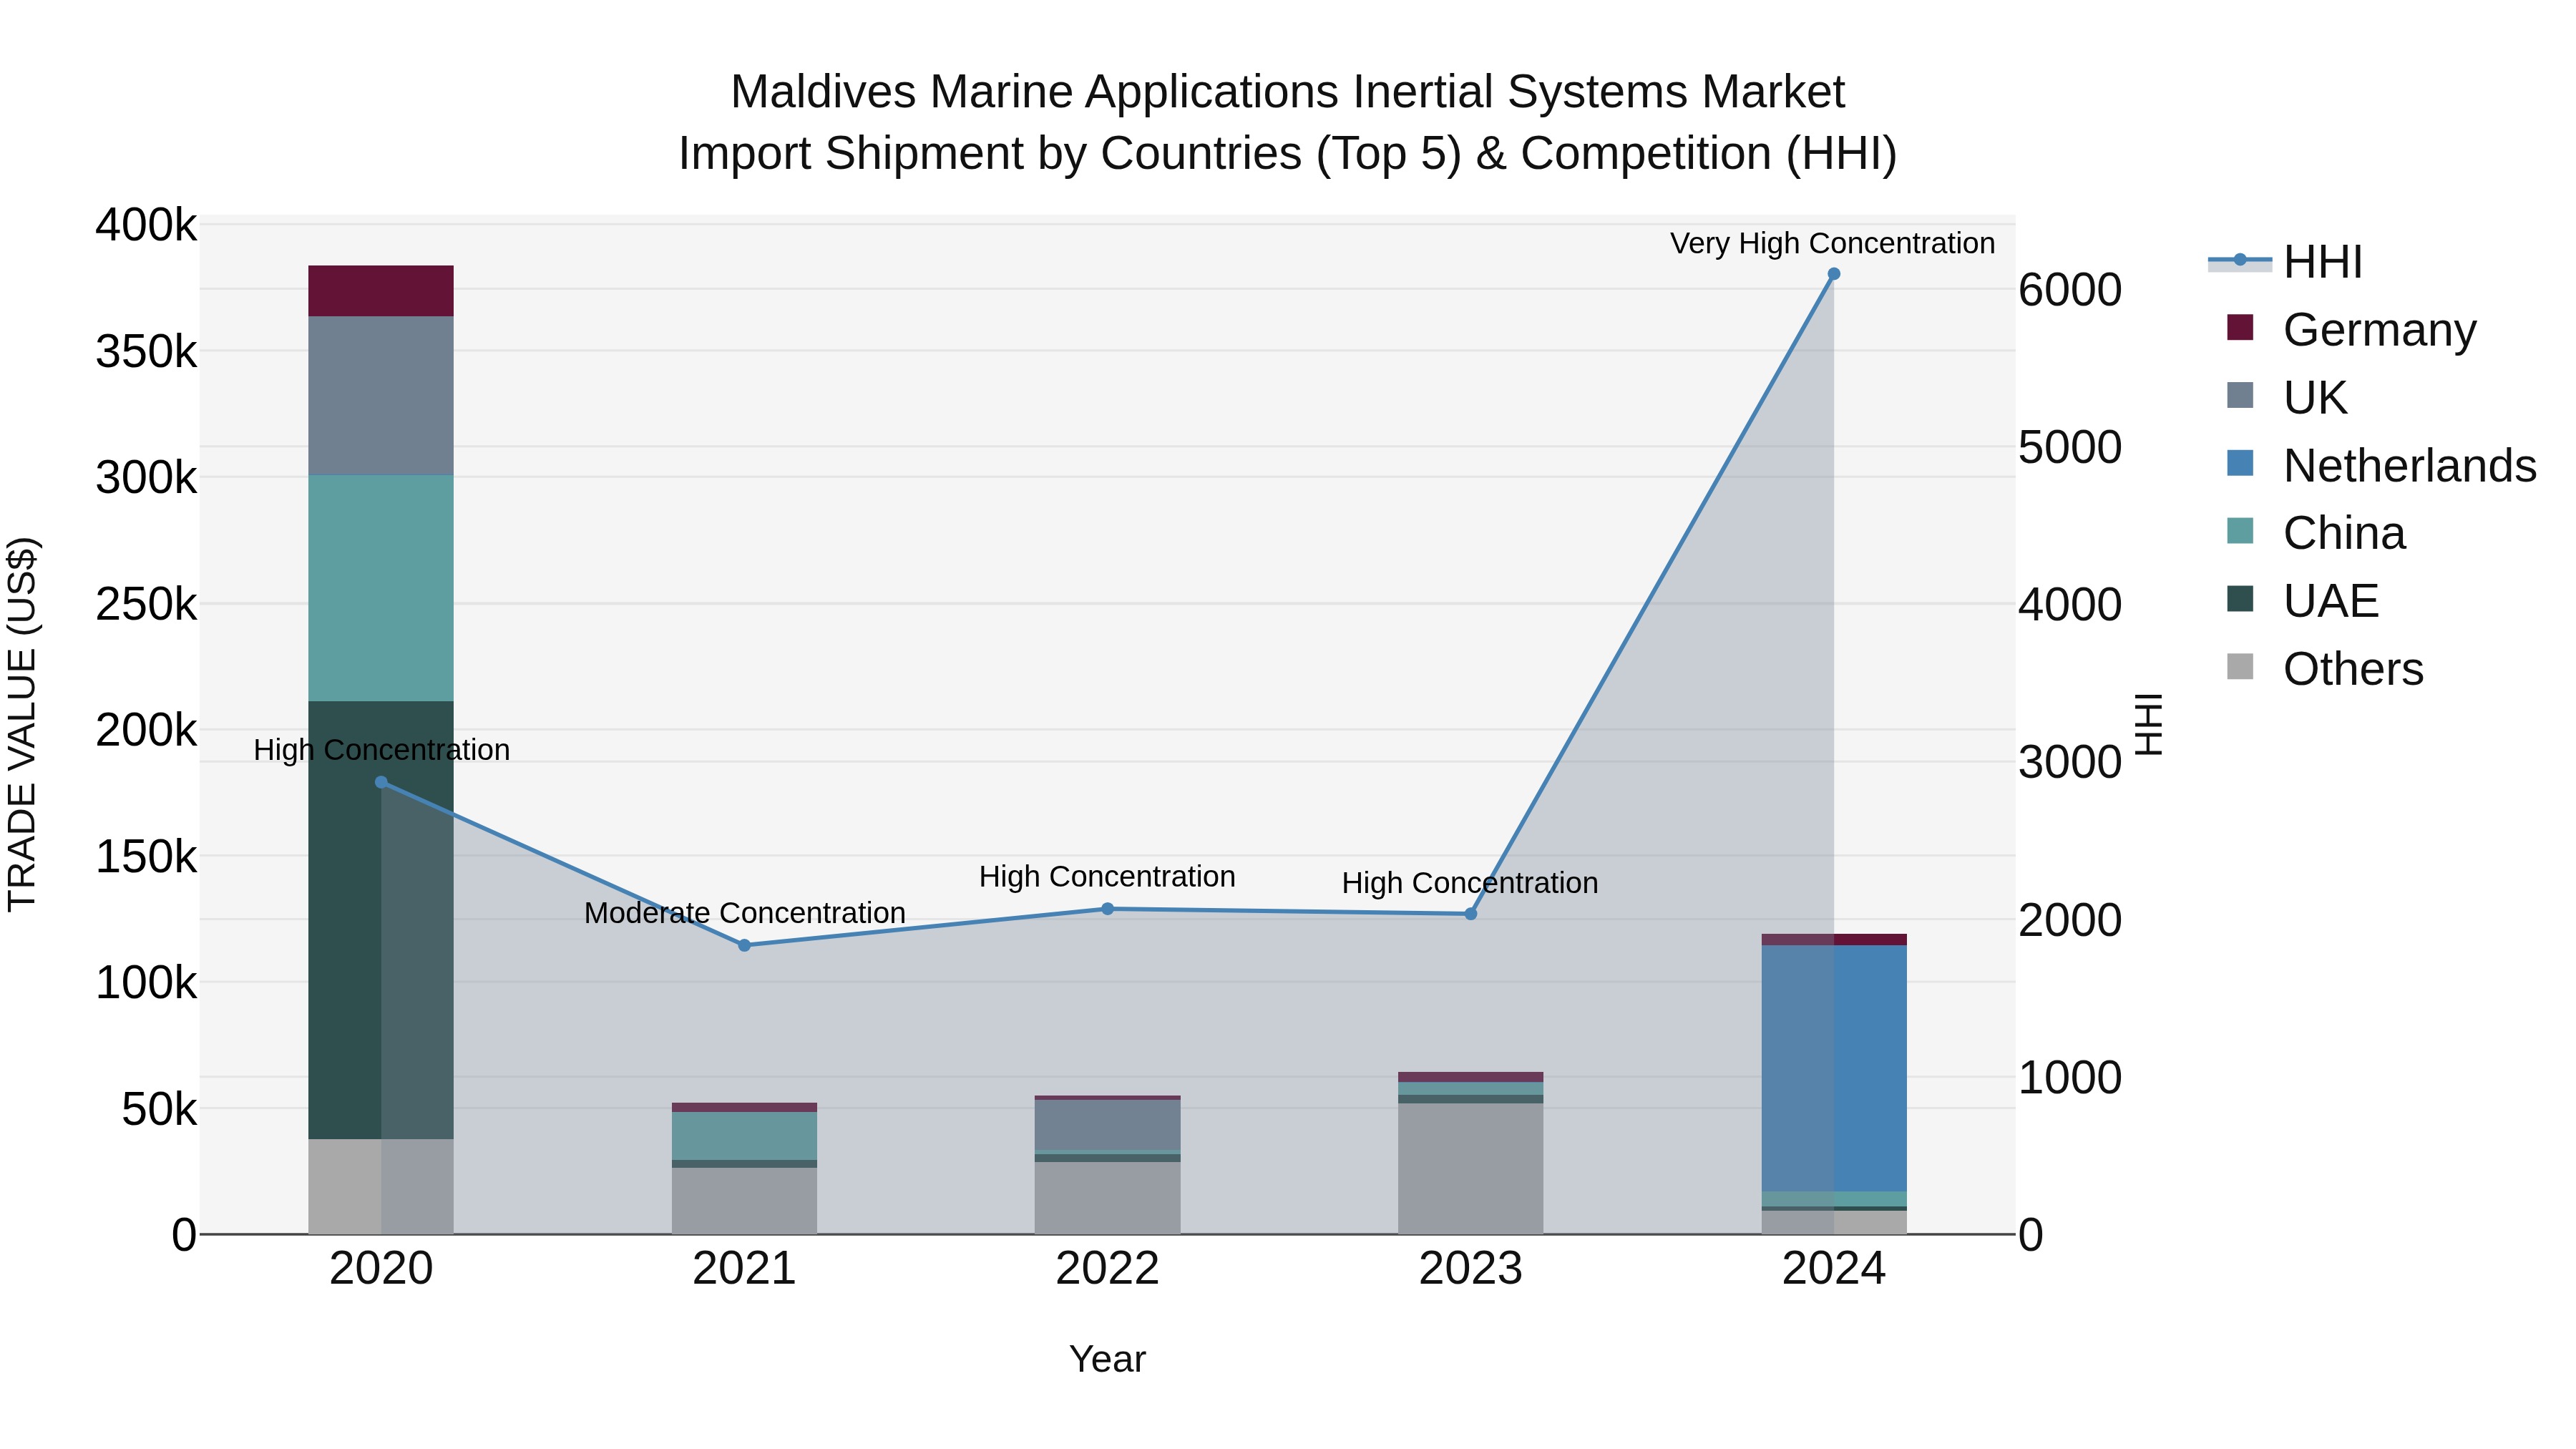Image resolution: width=2576 pixels, height=1449 pixels.
Task: Click the 2020 HHI data point
Action: (x=381, y=782)
